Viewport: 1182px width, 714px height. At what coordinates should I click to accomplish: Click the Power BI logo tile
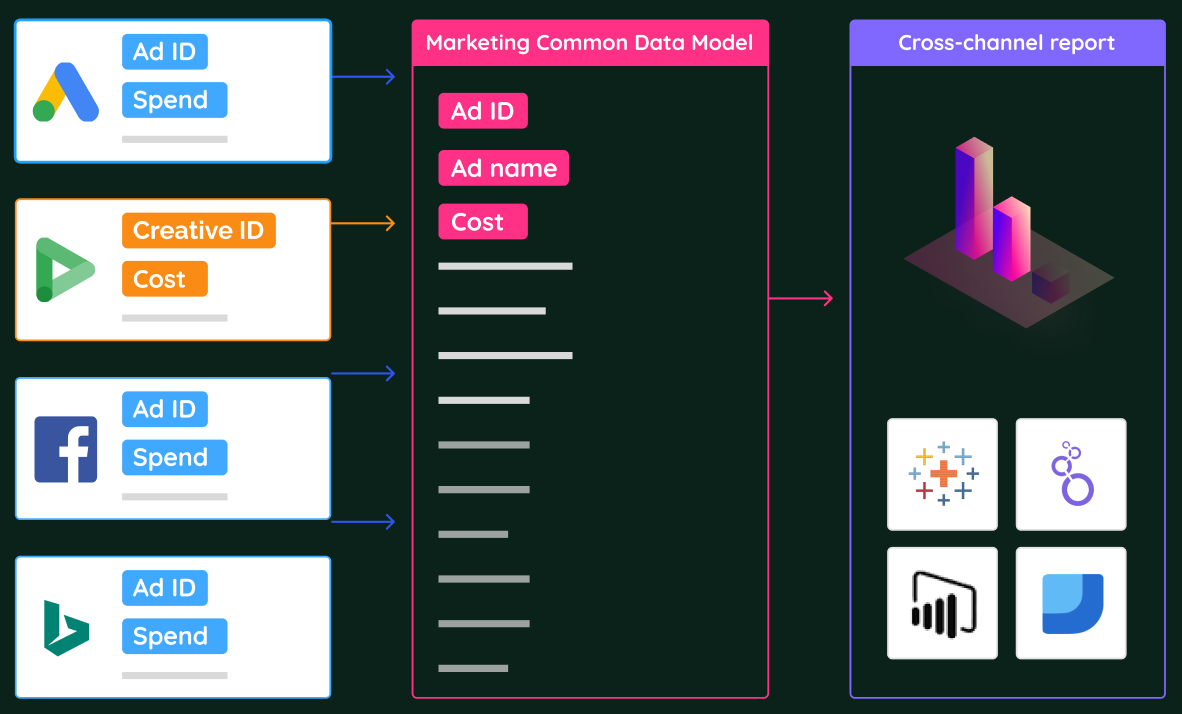coord(942,603)
